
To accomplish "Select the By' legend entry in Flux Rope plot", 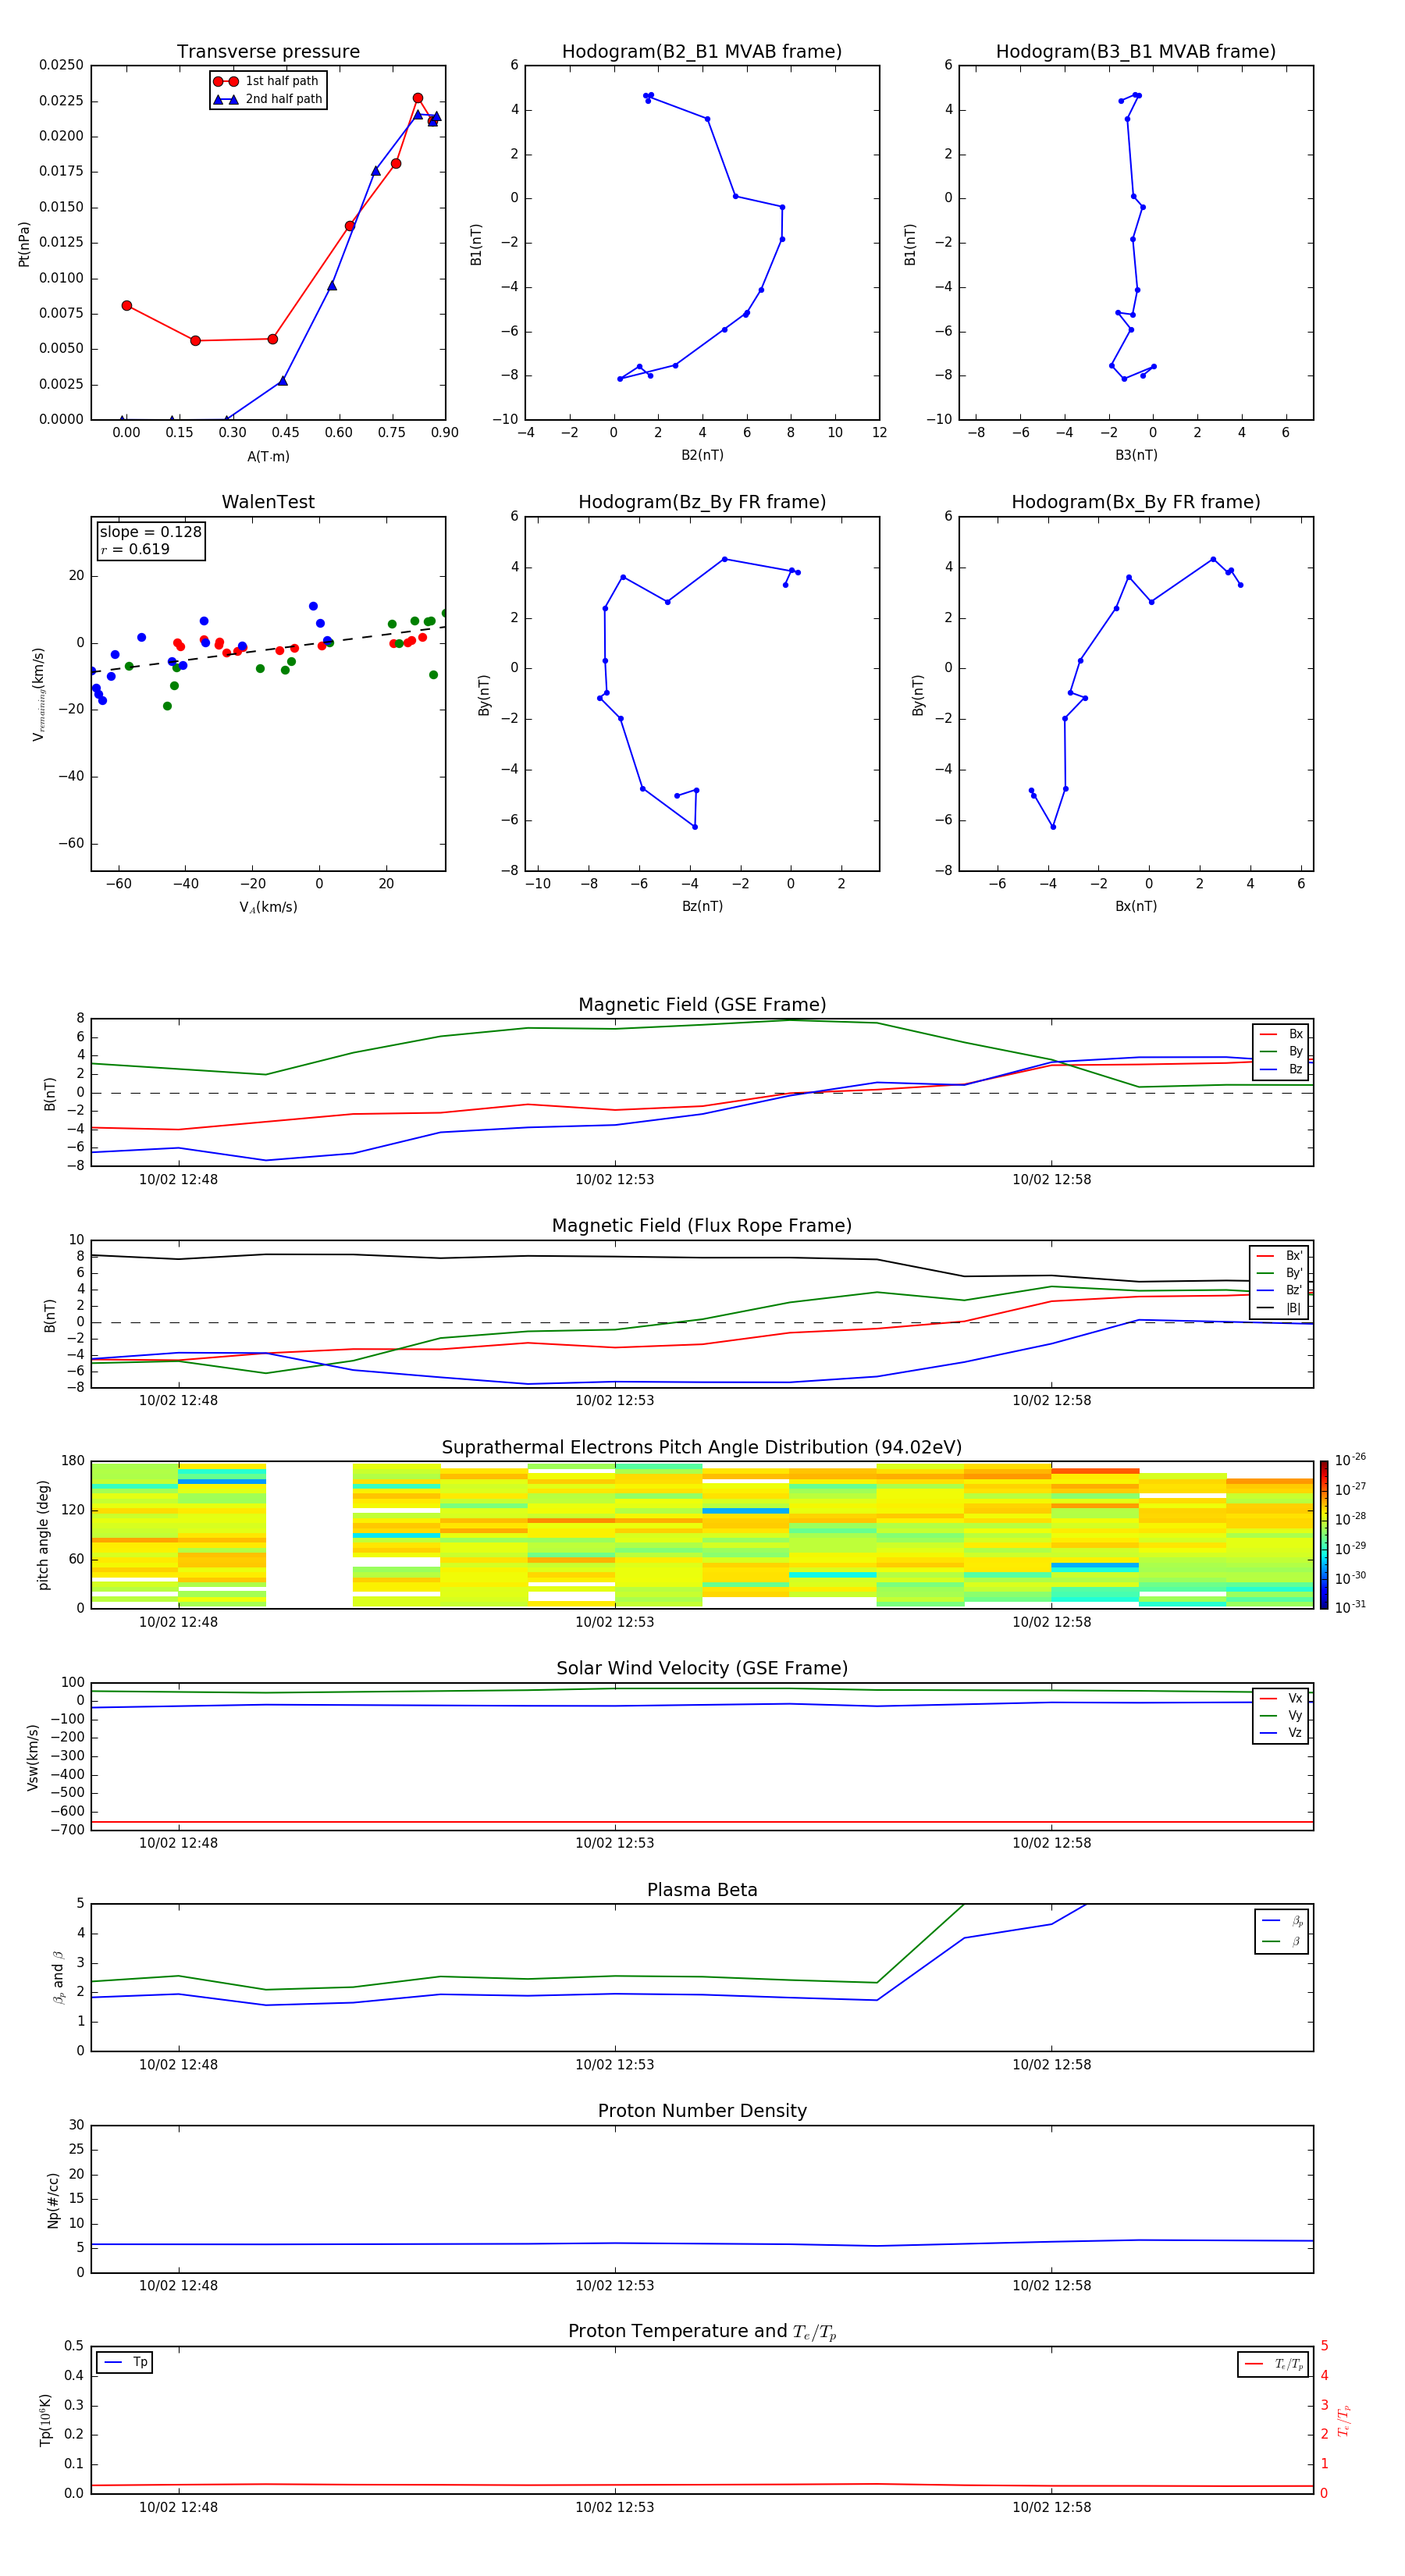I will coord(1280,1273).
